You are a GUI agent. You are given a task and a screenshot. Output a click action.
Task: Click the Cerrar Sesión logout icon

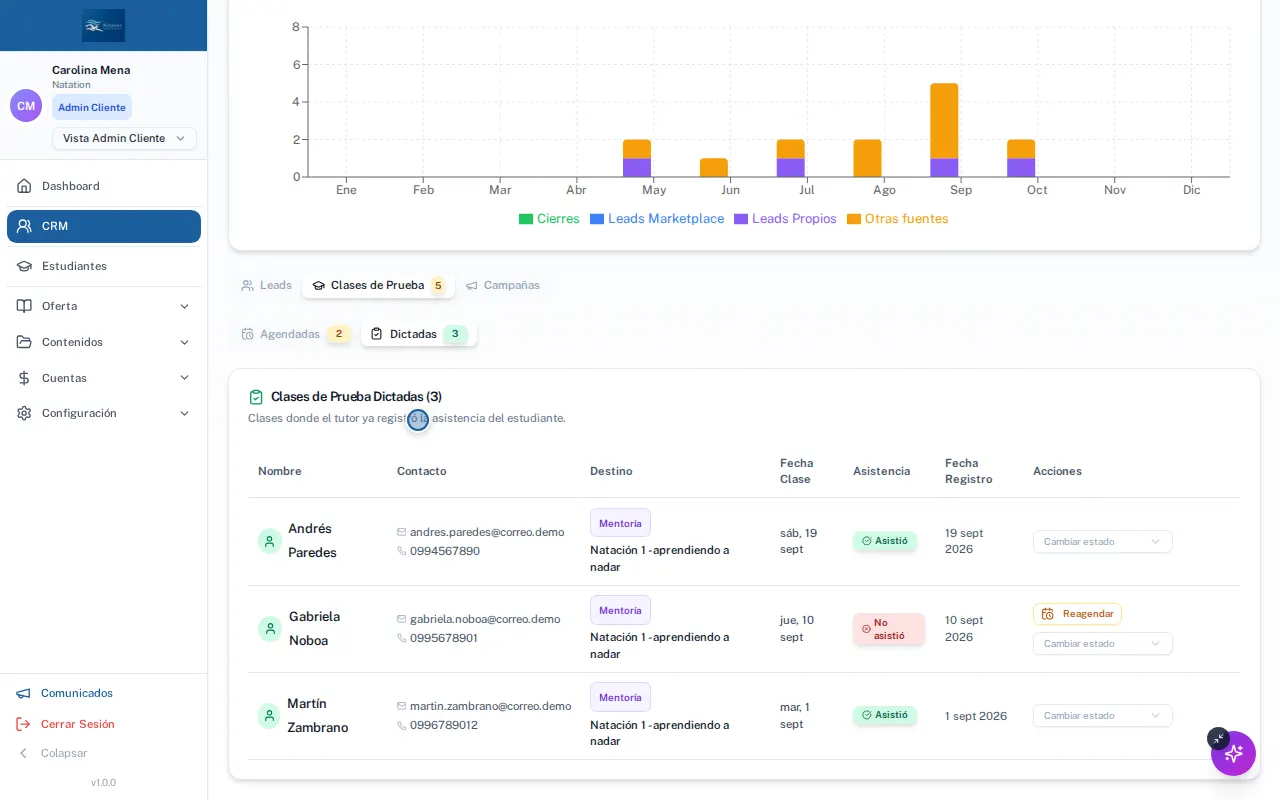pyautogui.click(x=23, y=724)
